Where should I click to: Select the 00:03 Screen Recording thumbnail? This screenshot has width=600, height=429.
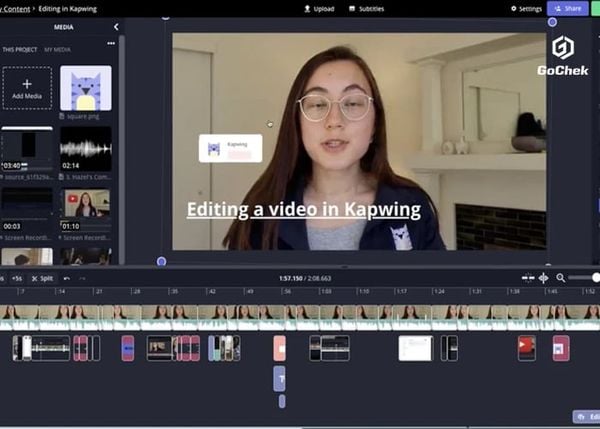point(27,209)
